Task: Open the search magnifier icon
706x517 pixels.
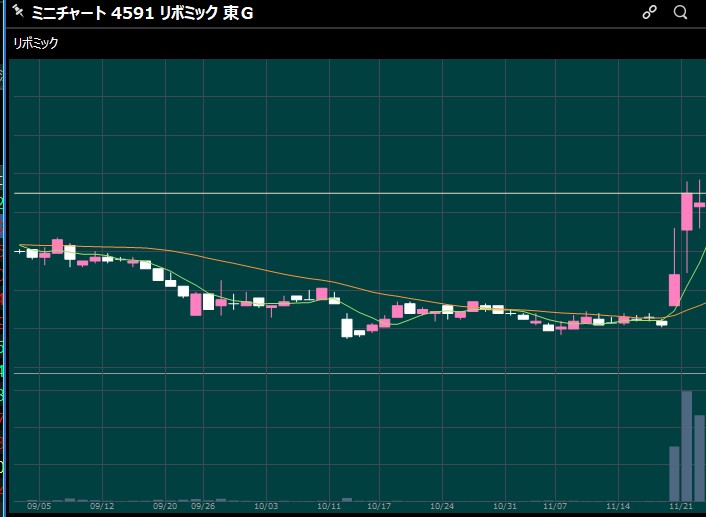Action: pyautogui.click(x=680, y=12)
